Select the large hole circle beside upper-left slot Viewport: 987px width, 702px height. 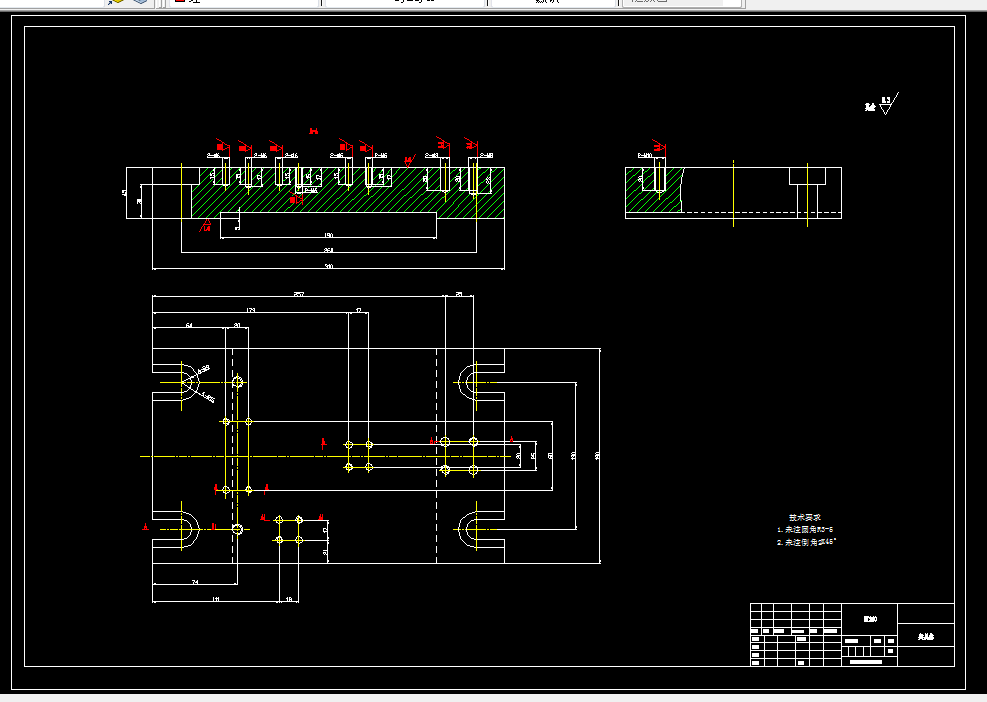(x=237, y=382)
